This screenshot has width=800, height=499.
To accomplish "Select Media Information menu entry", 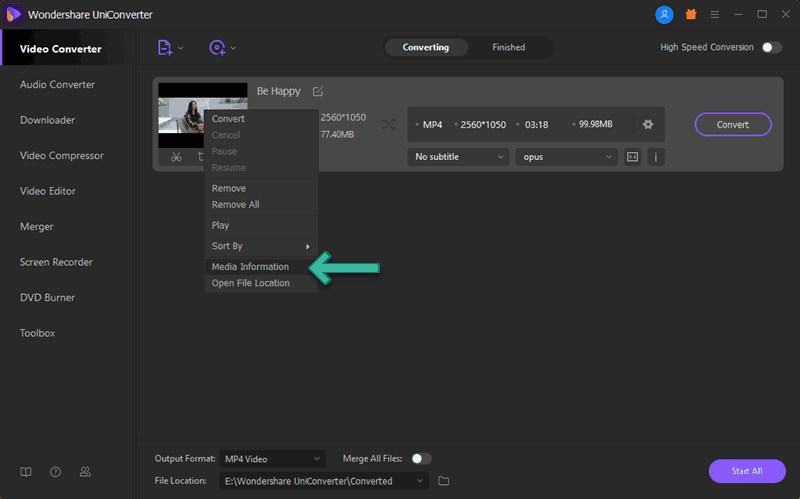I will (261, 266).
